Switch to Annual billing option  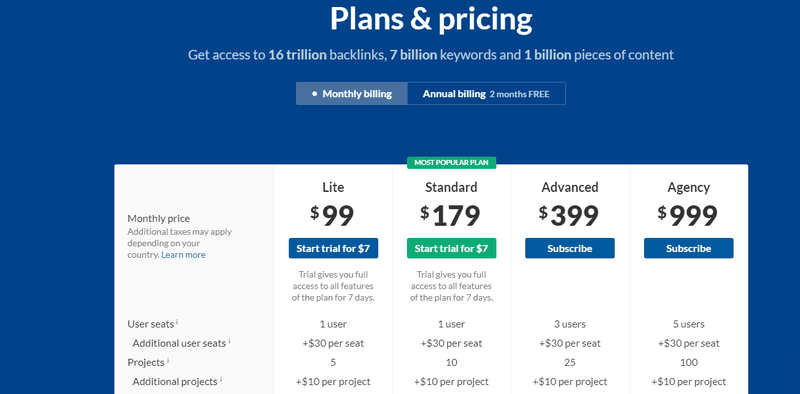tap(486, 94)
